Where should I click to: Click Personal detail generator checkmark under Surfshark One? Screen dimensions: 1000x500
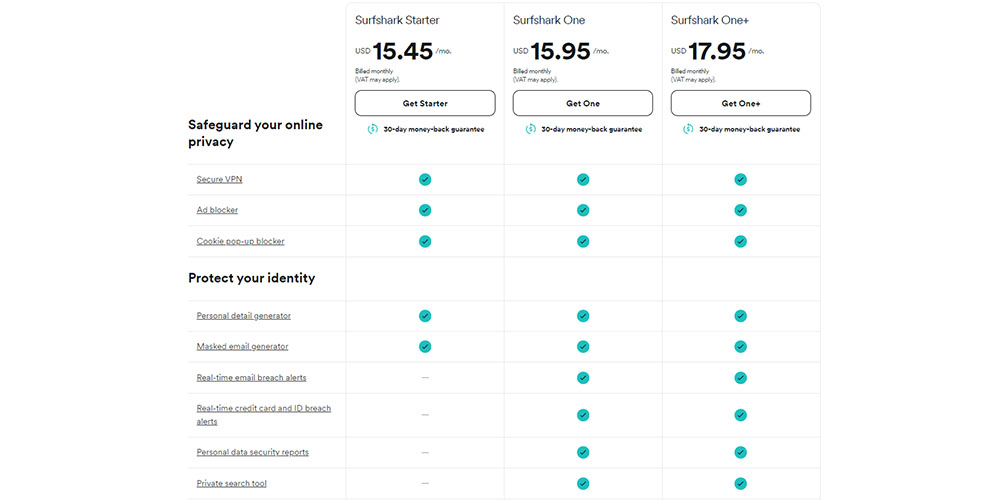click(583, 316)
